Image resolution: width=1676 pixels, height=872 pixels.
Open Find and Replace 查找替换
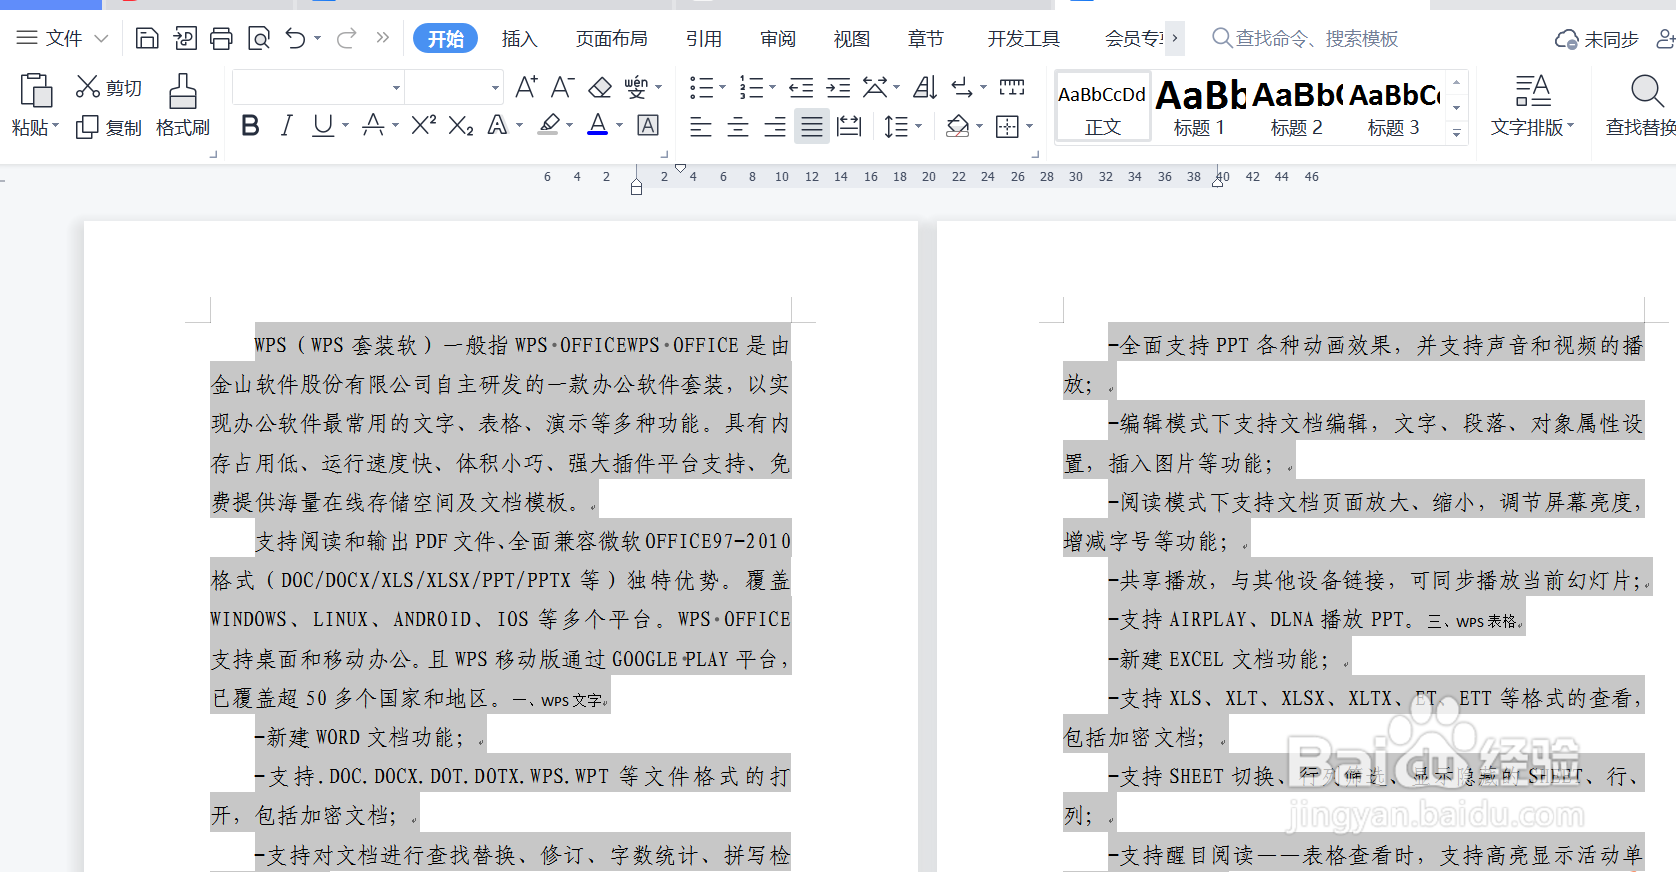coord(1643,105)
